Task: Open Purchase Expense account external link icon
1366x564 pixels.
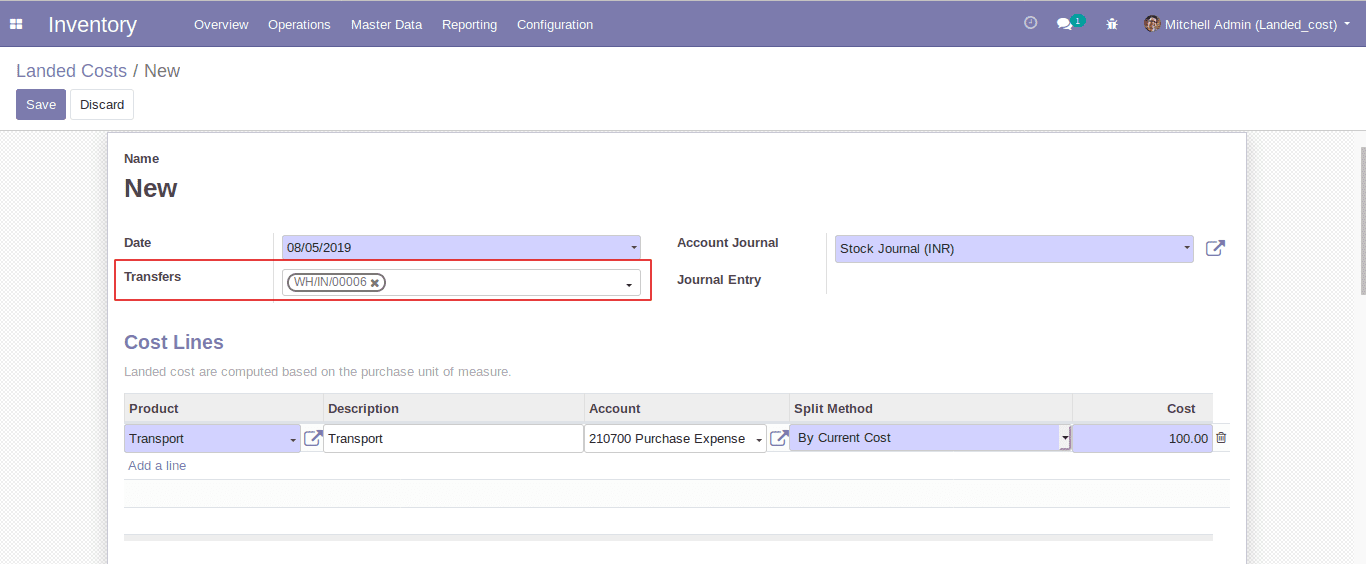Action: click(779, 438)
